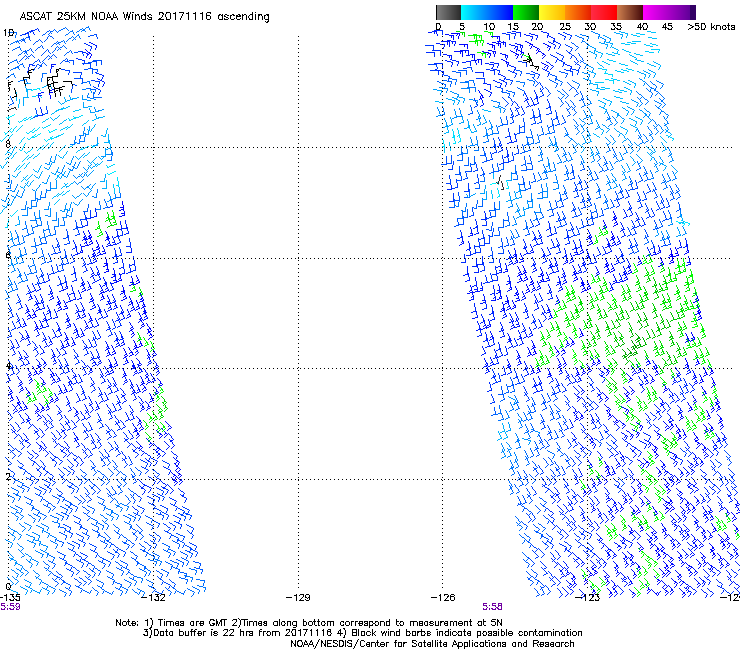Click the purple '5:59' time stamp
The image size is (740, 650).
pos(10,607)
